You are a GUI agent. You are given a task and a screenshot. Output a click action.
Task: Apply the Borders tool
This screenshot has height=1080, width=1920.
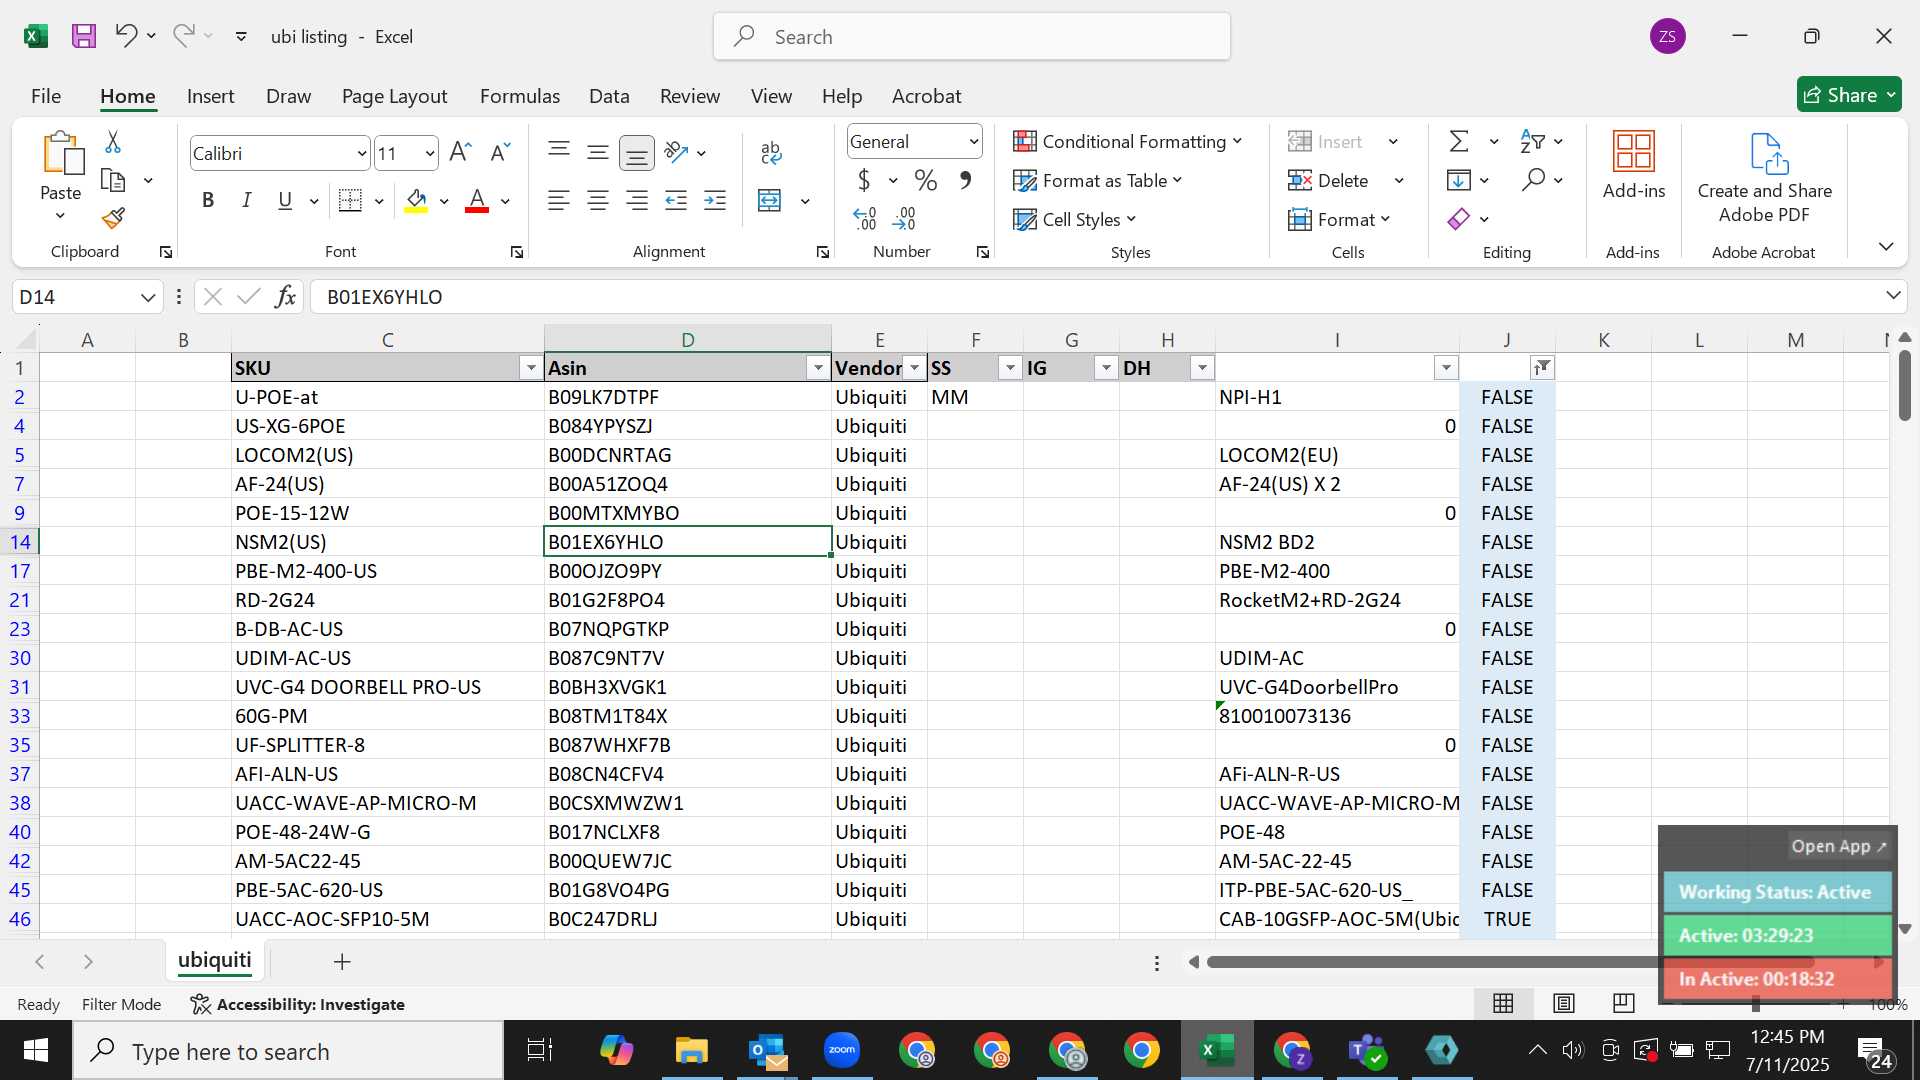[x=350, y=201]
